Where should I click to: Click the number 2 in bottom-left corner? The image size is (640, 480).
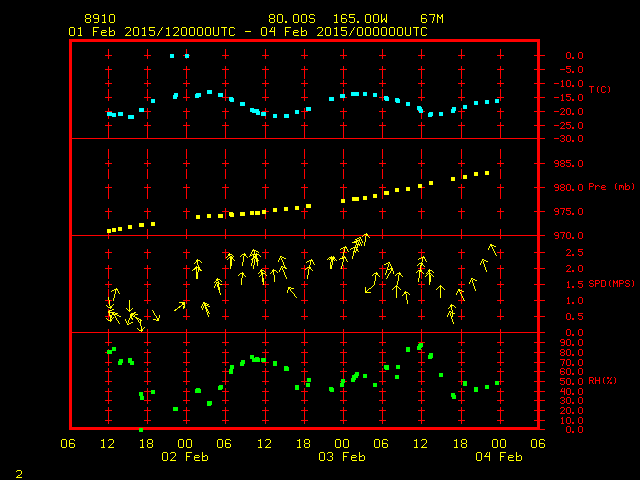click(18, 471)
